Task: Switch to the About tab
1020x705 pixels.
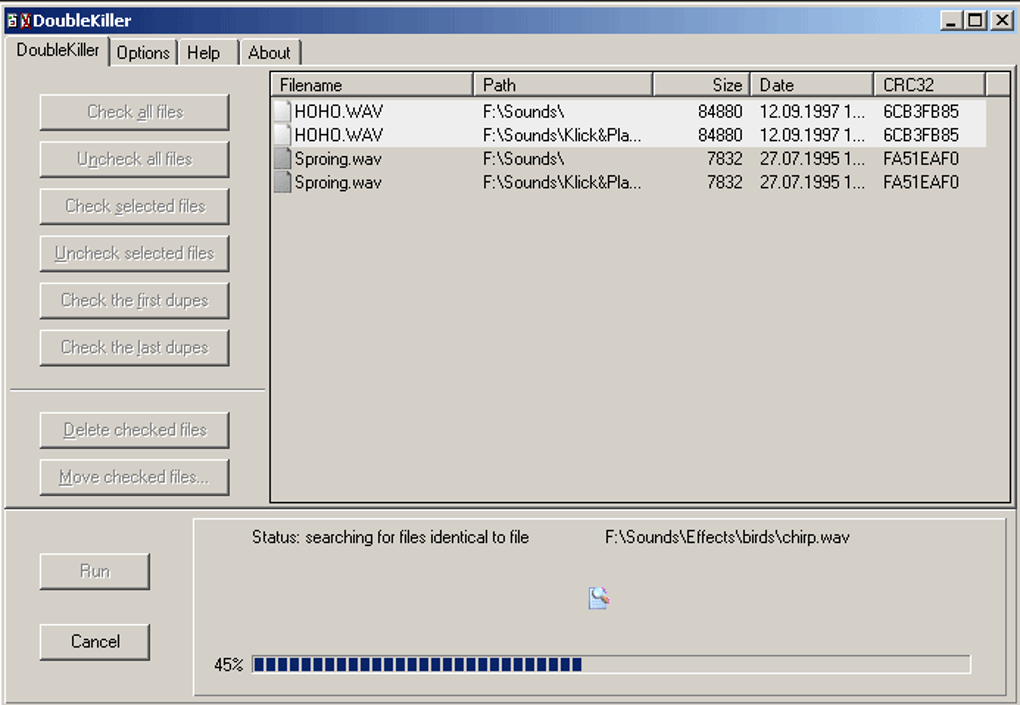Action: click(x=269, y=53)
